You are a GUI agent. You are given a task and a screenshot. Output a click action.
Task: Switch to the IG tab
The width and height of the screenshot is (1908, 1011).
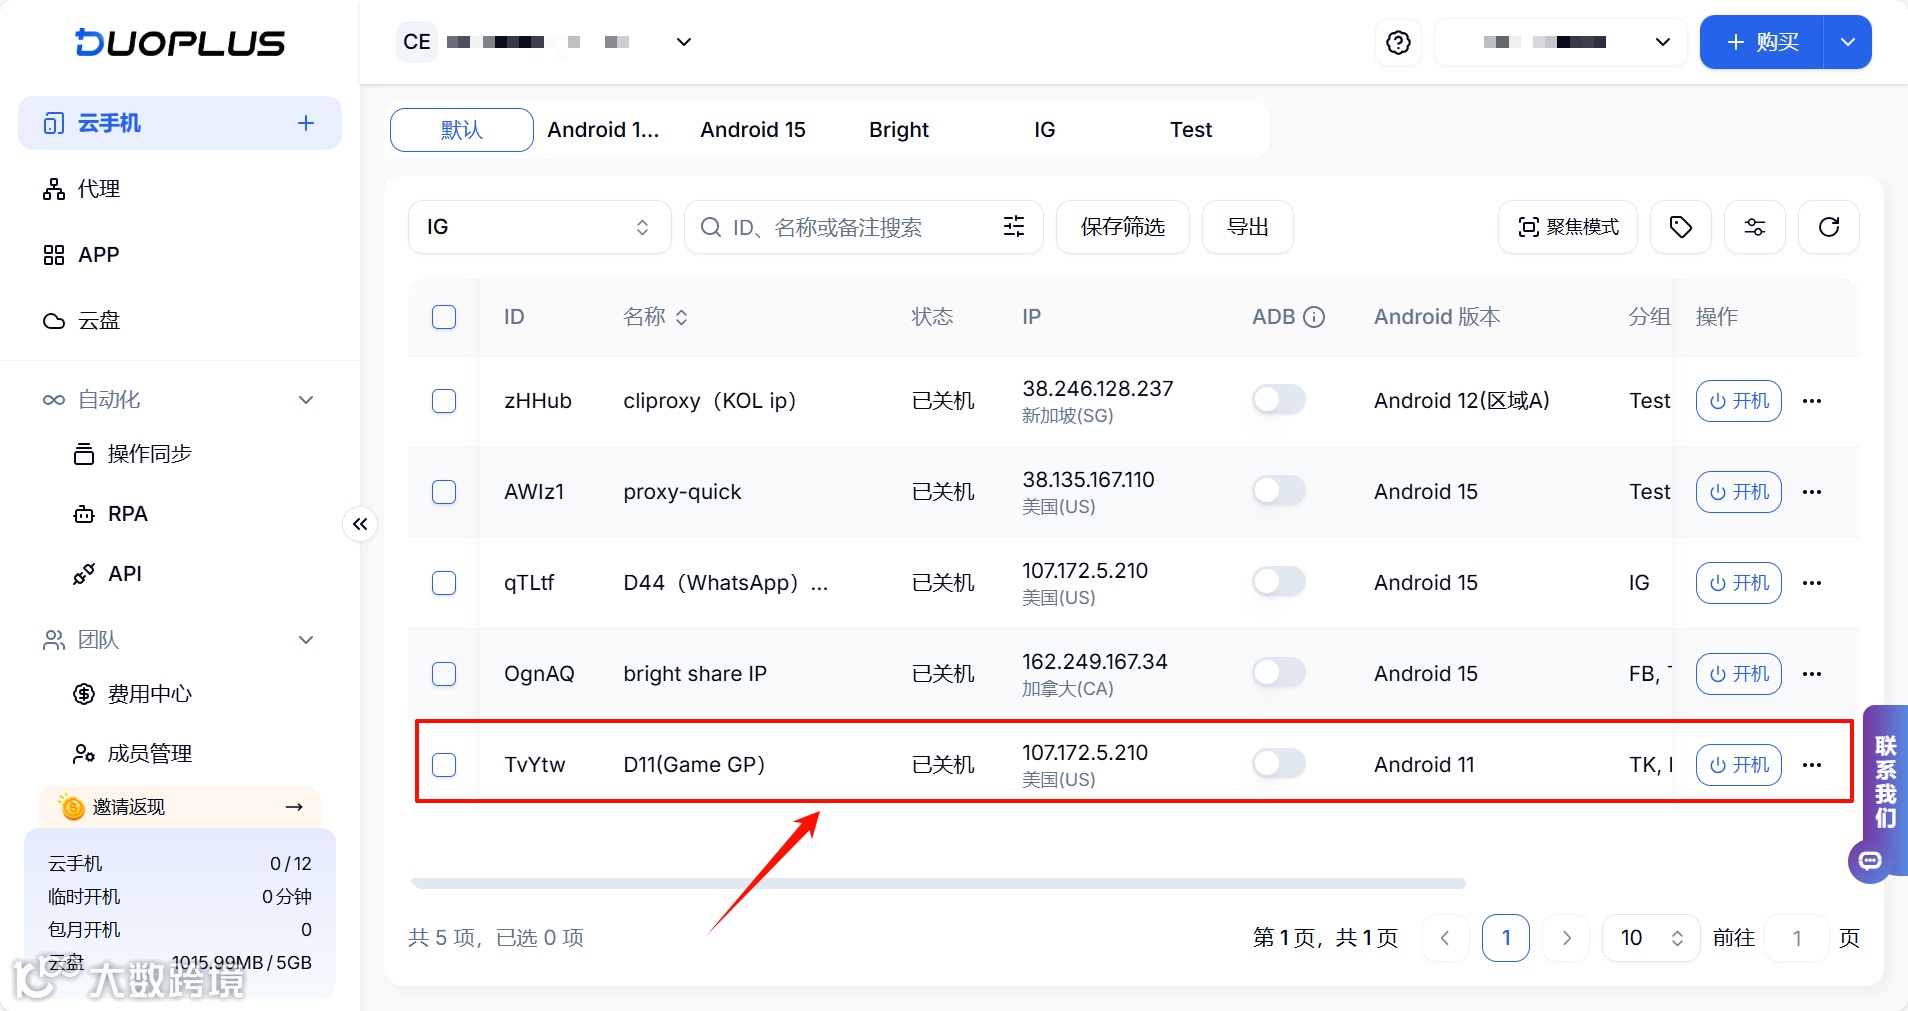click(1045, 130)
